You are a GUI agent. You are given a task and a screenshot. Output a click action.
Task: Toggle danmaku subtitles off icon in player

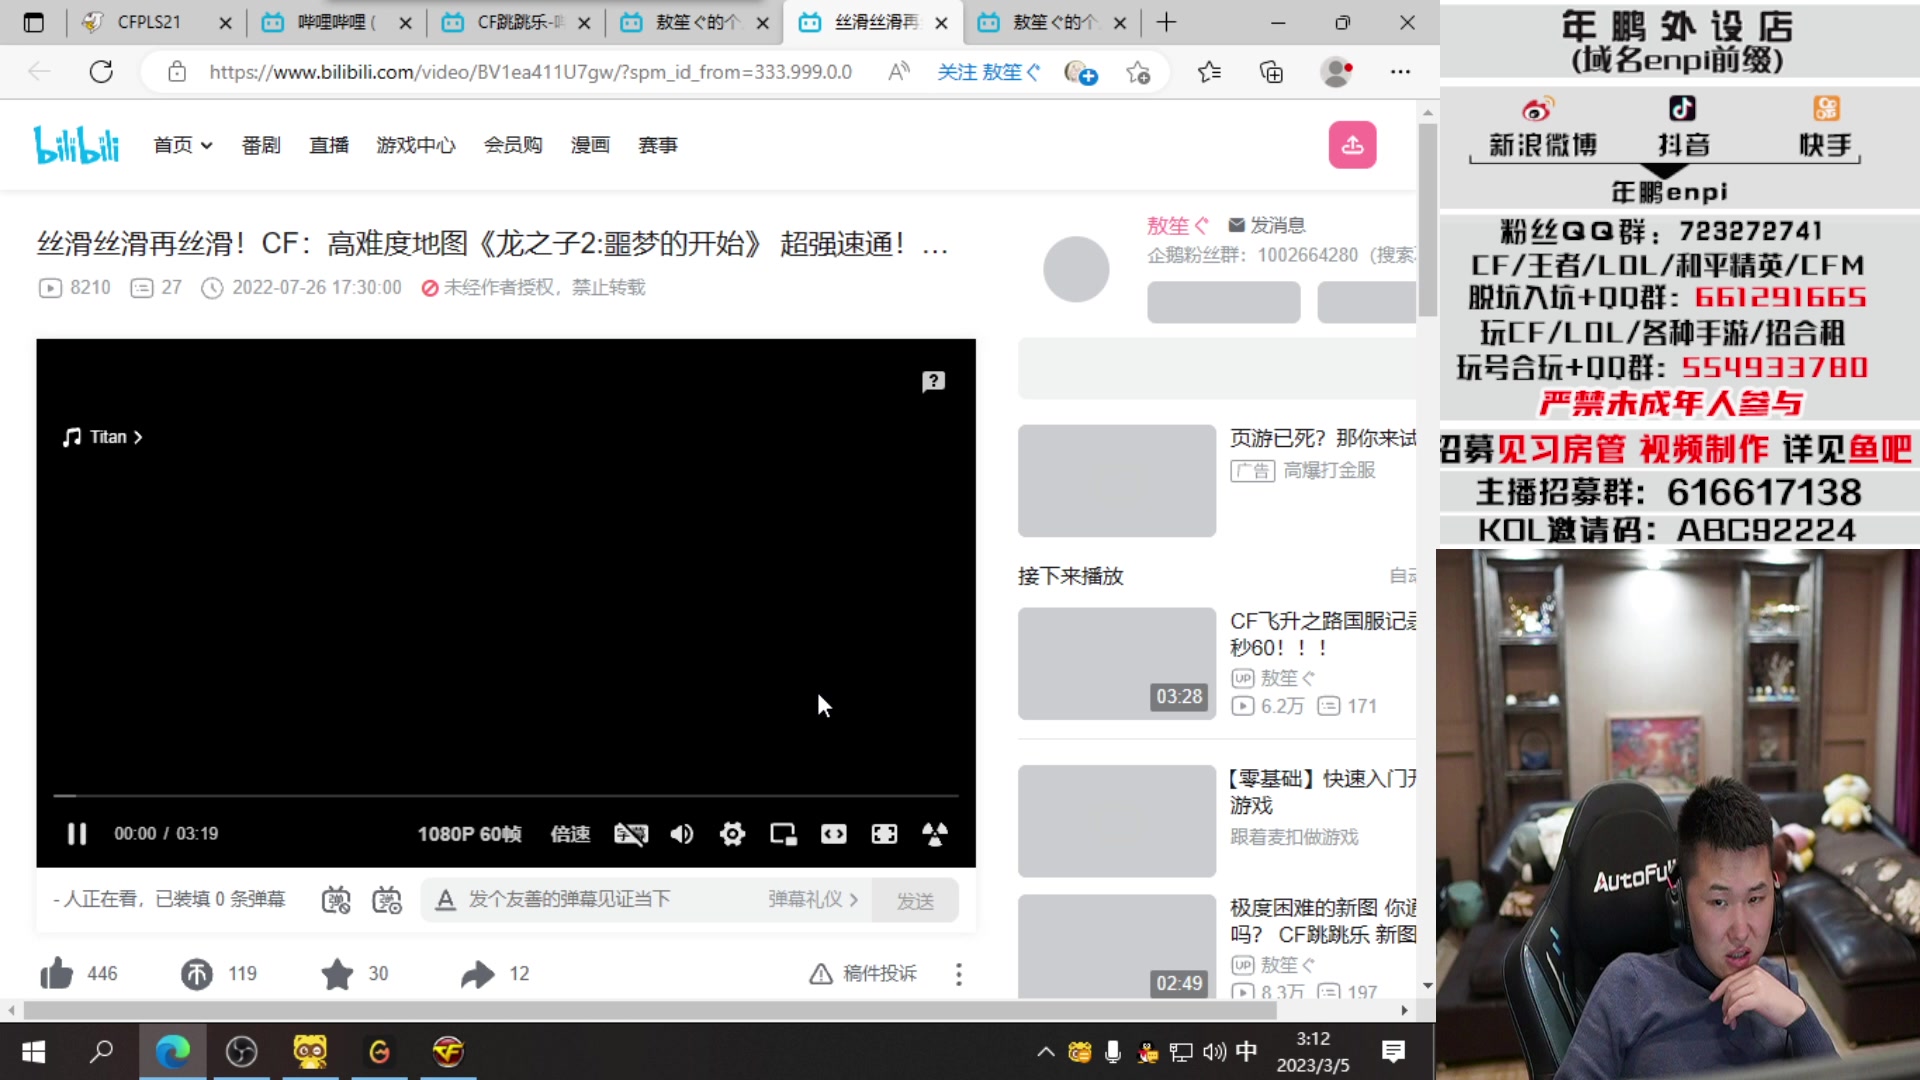tap(631, 833)
